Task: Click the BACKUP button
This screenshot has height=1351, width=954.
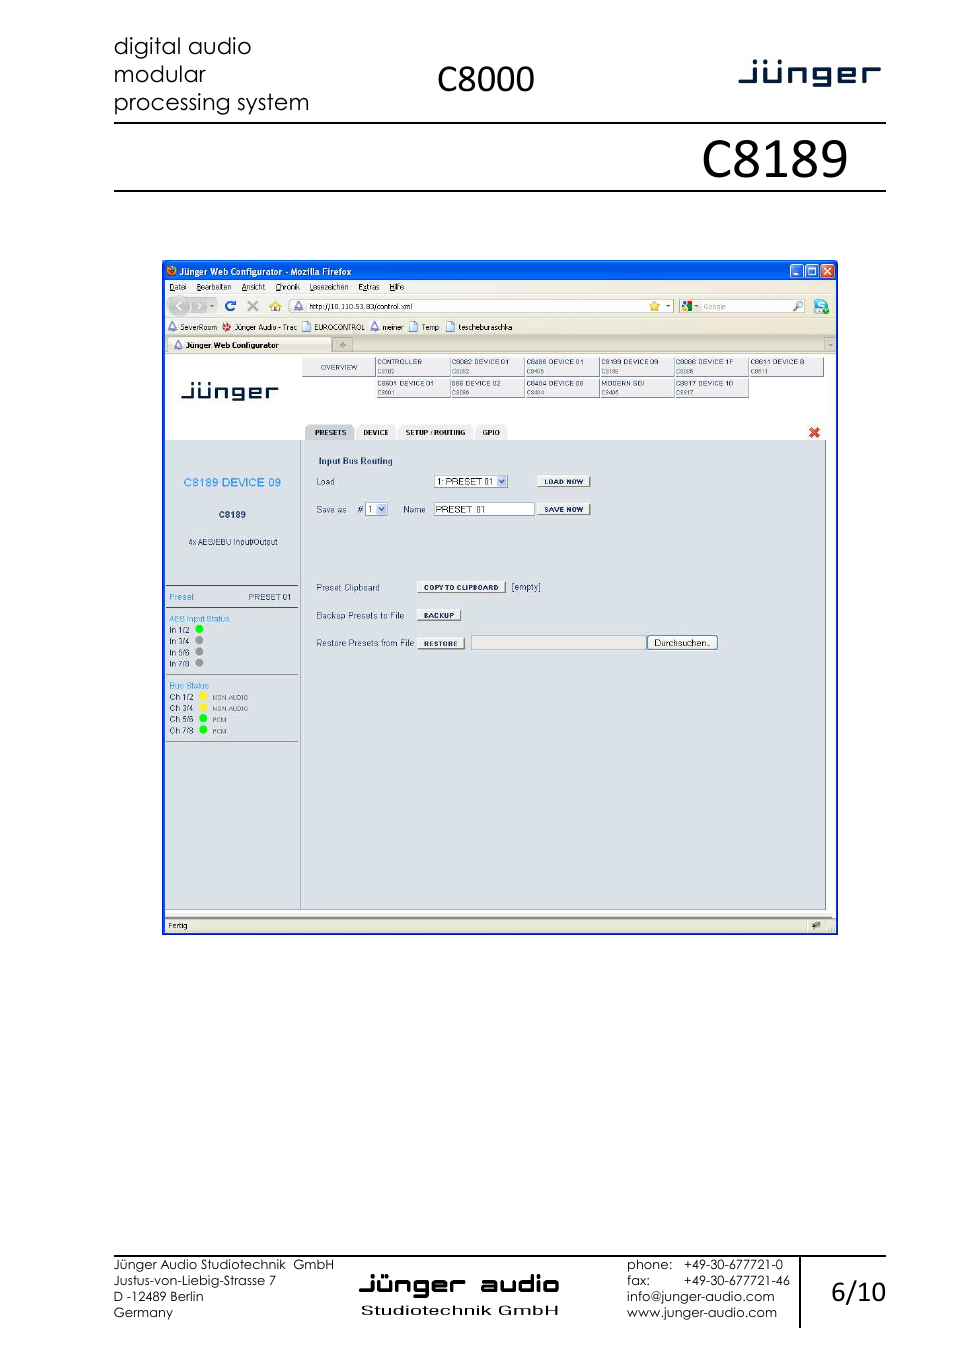Action: coord(438,616)
